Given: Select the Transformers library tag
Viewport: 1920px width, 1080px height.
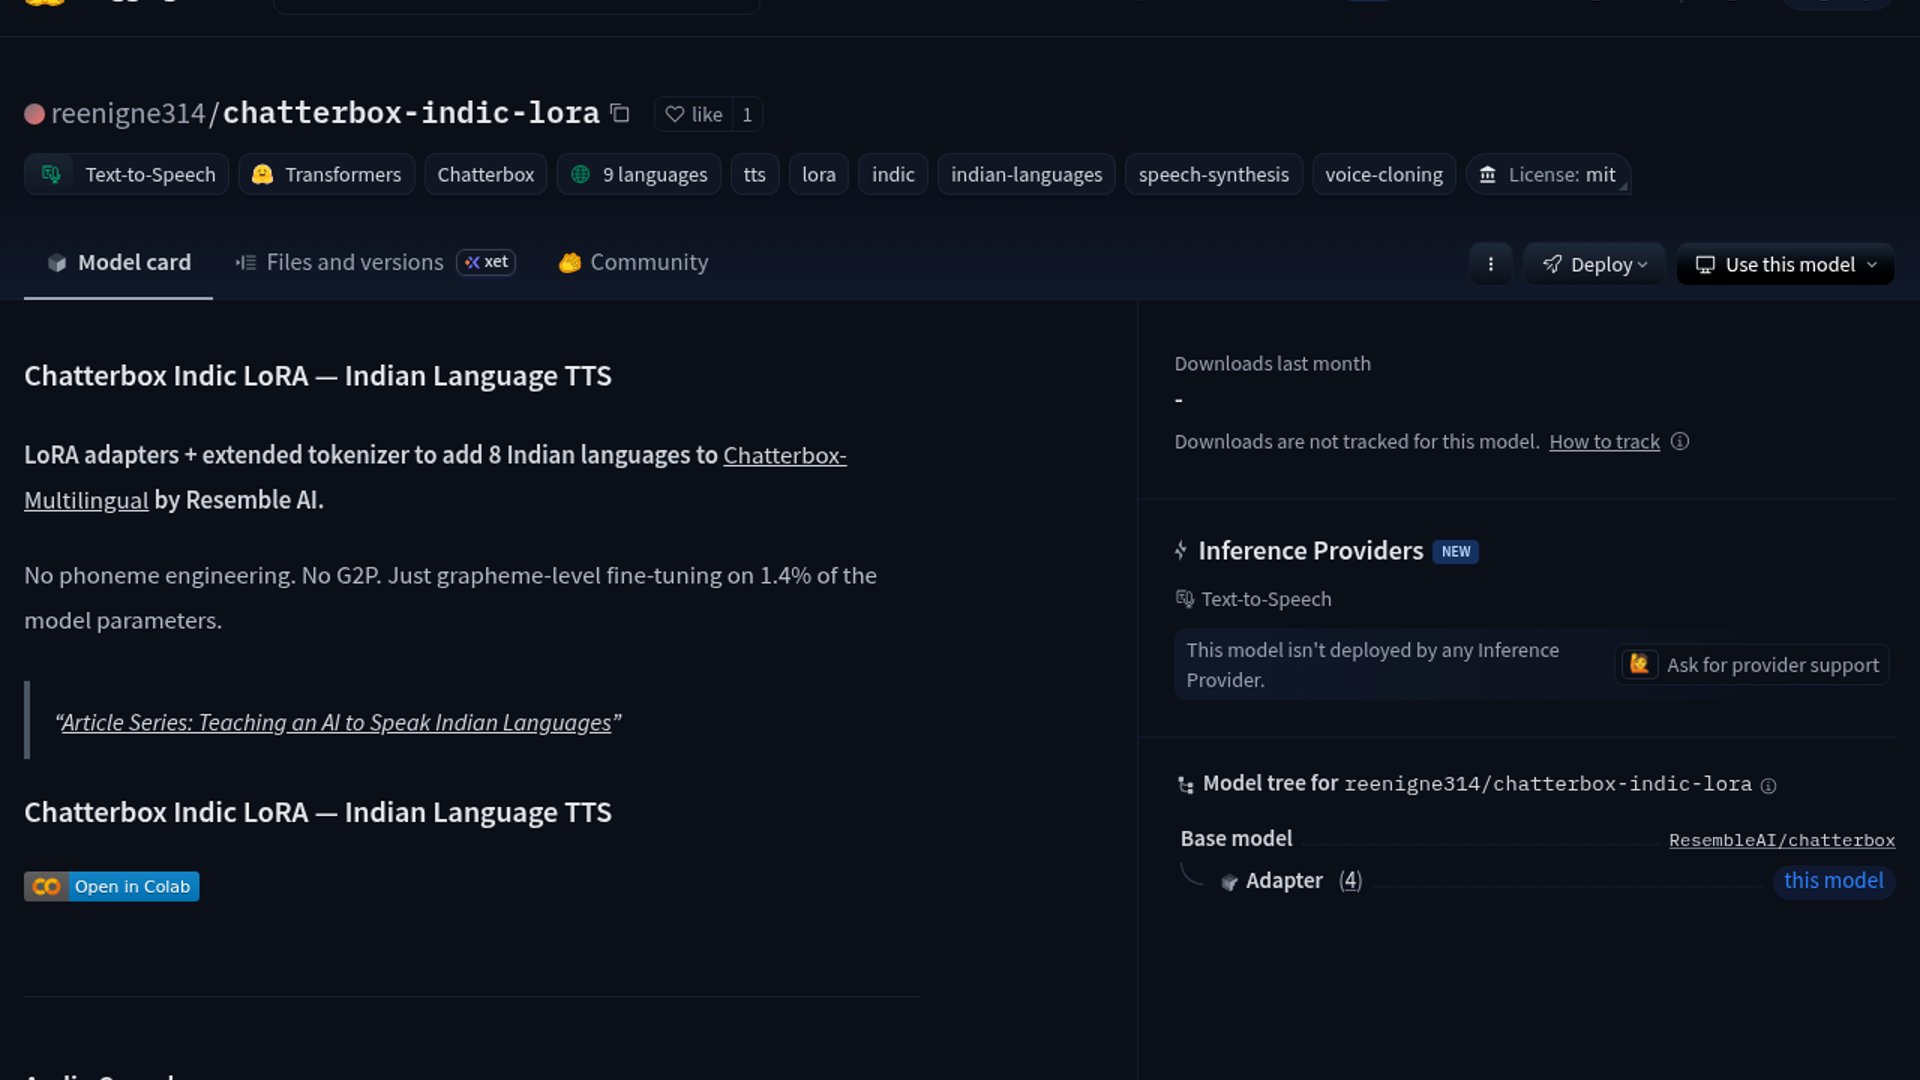Looking at the screenshot, I should (x=327, y=174).
